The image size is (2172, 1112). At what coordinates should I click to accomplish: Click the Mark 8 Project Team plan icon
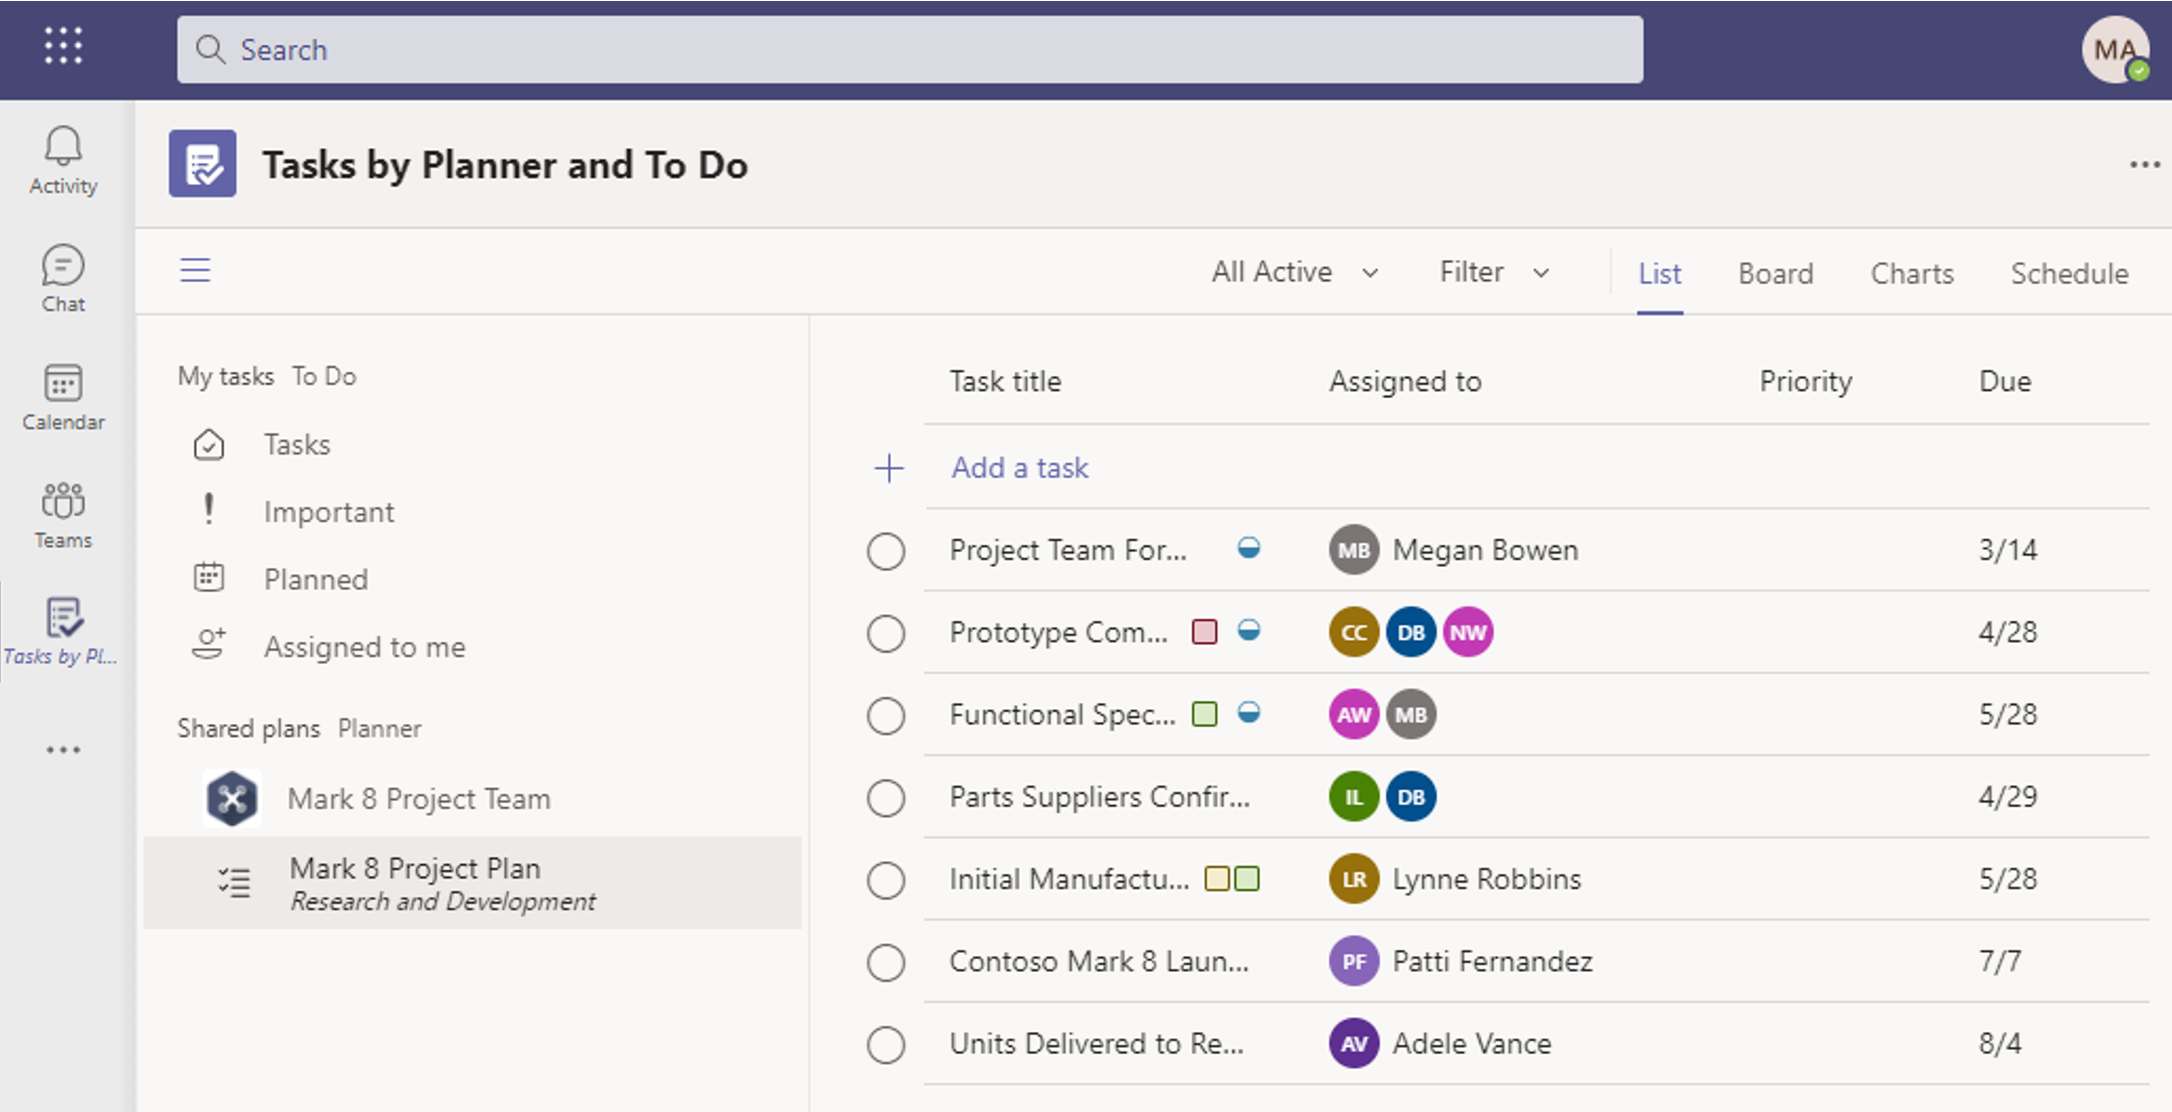coord(233,800)
